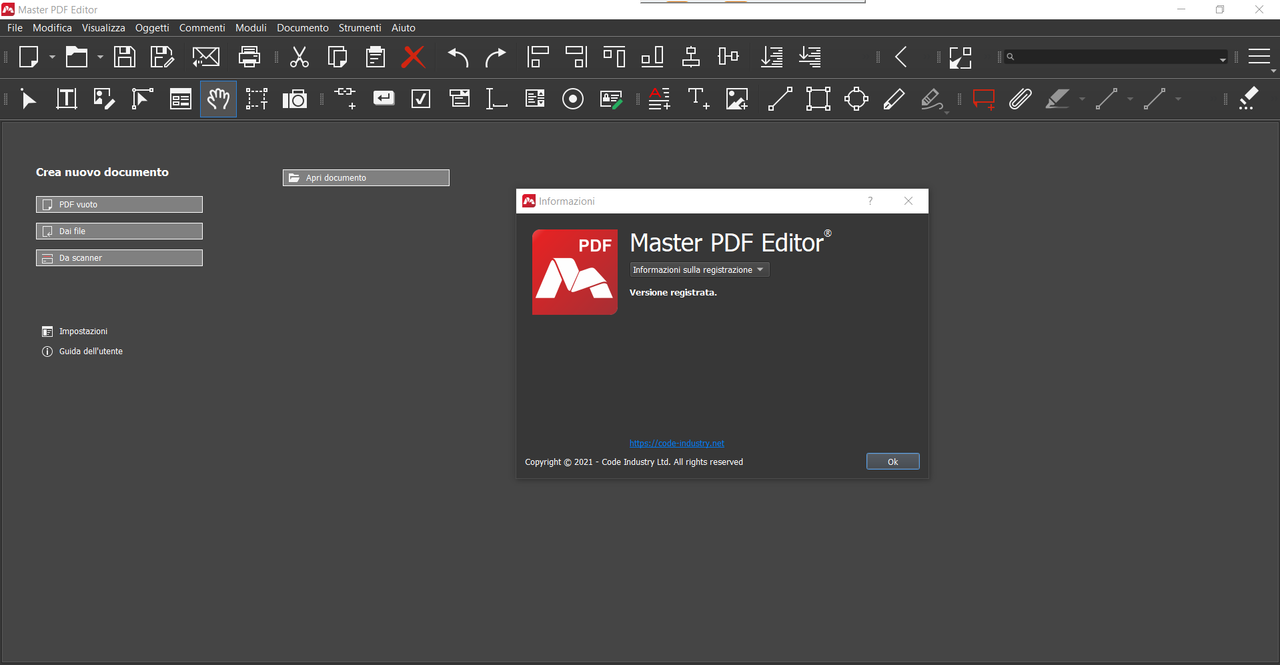Expand the New document dropdown arrow
1280x665 pixels.
(x=52, y=57)
